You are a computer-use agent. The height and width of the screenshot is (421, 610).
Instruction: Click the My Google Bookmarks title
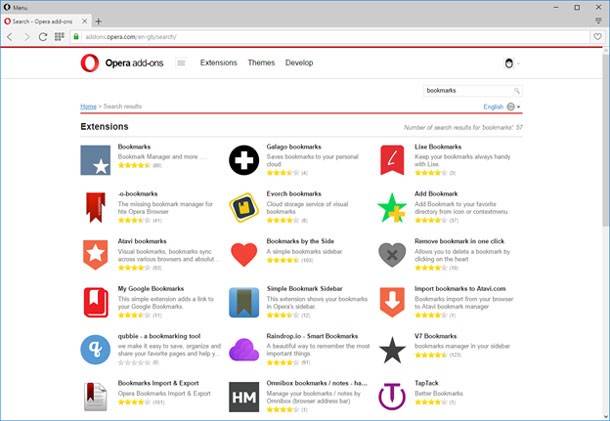151,288
